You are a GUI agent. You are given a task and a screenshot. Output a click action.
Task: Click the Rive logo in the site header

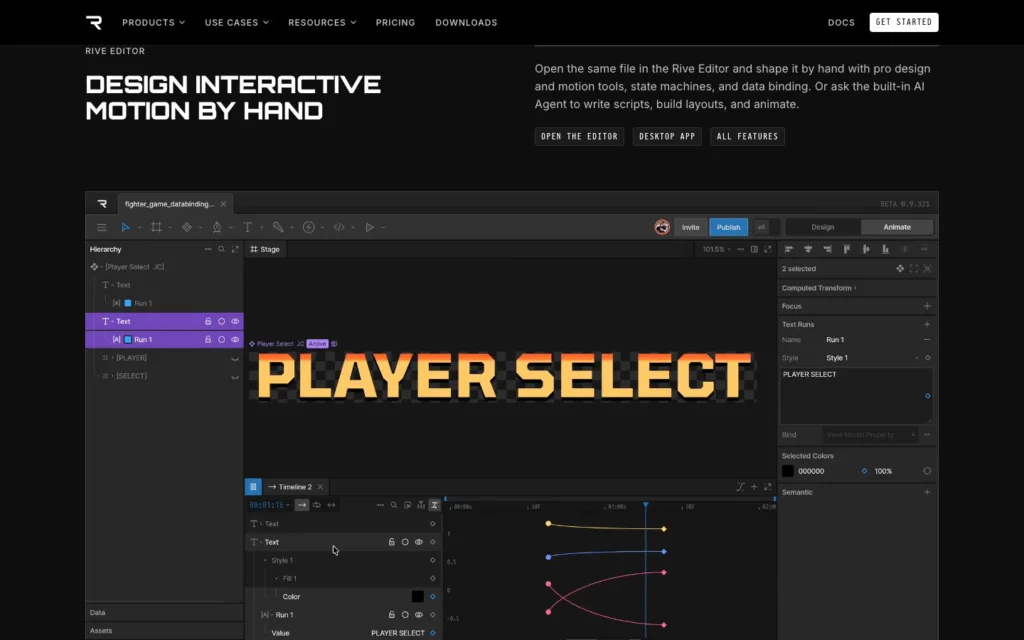94,22
